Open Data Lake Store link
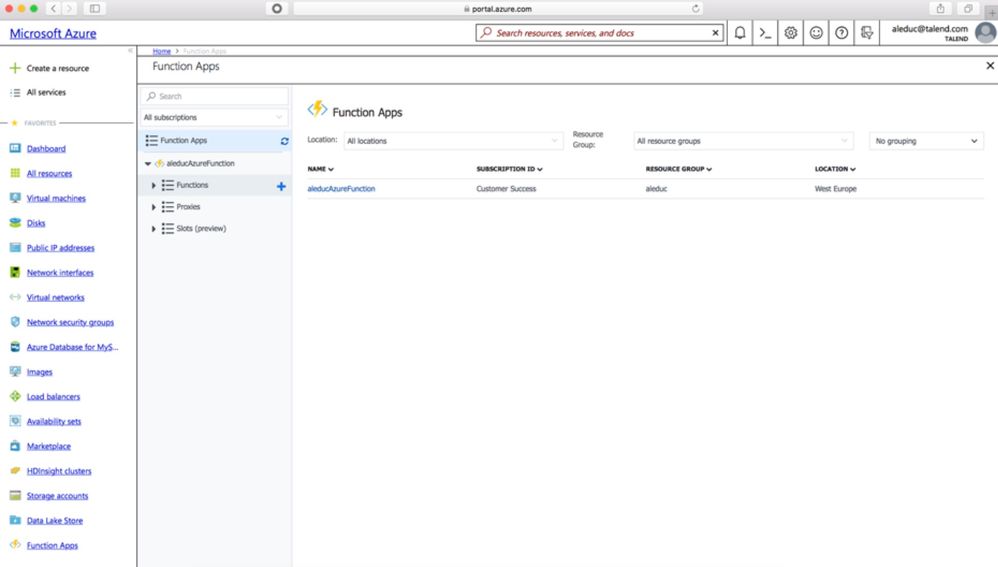This screenshot has height=567, width=998. coord(55,521)
